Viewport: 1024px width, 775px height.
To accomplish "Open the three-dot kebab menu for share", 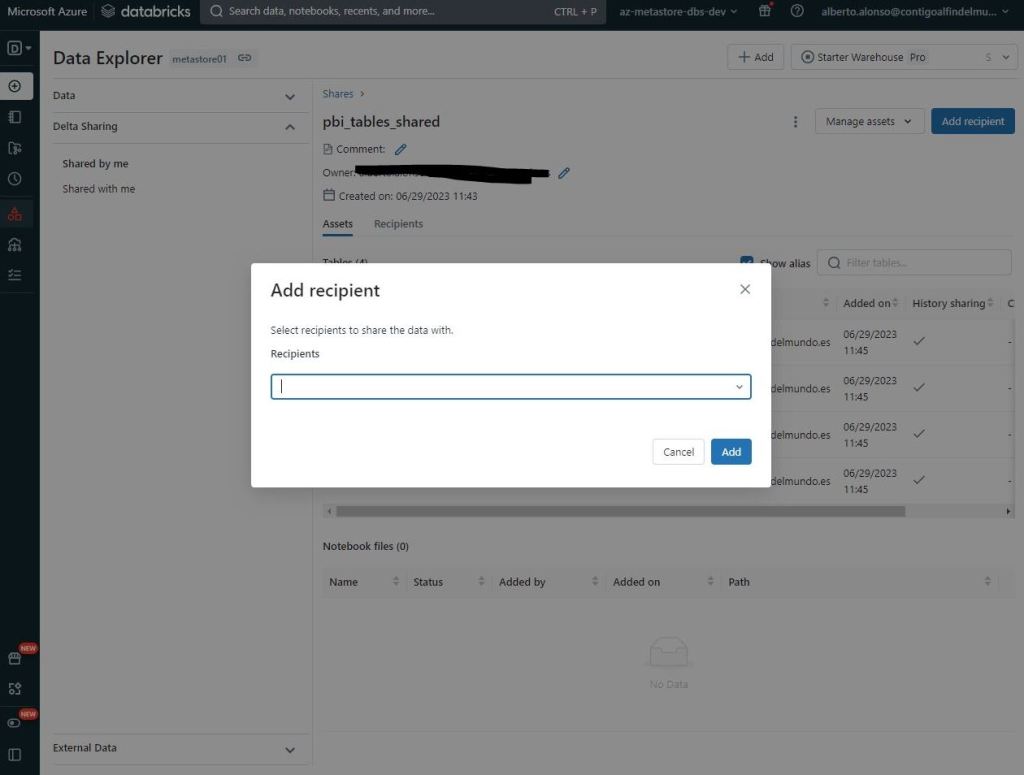I will pyautogui.click(x=795, y=122).
